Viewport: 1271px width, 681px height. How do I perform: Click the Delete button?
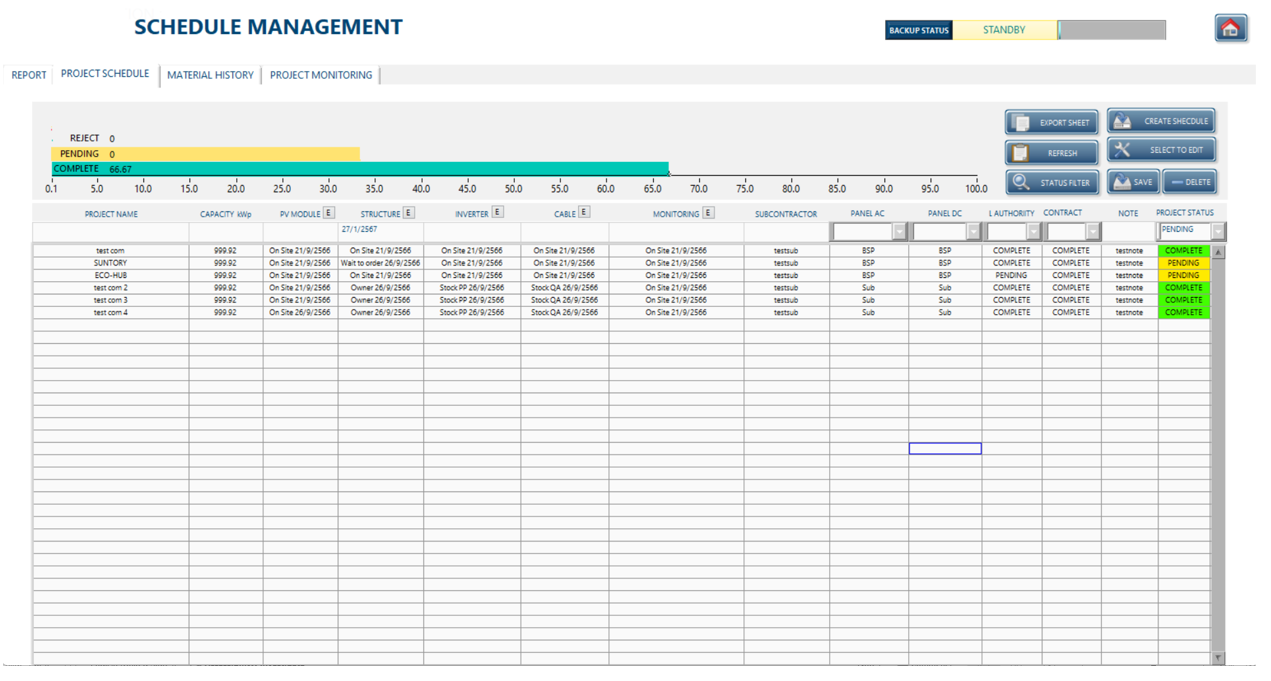point(1190,182)
